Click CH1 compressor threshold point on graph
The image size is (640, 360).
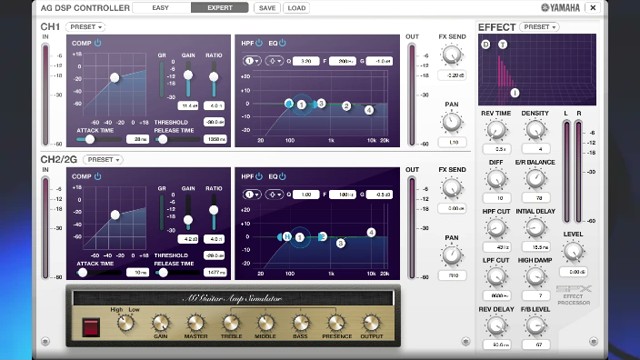coord(115,78)
